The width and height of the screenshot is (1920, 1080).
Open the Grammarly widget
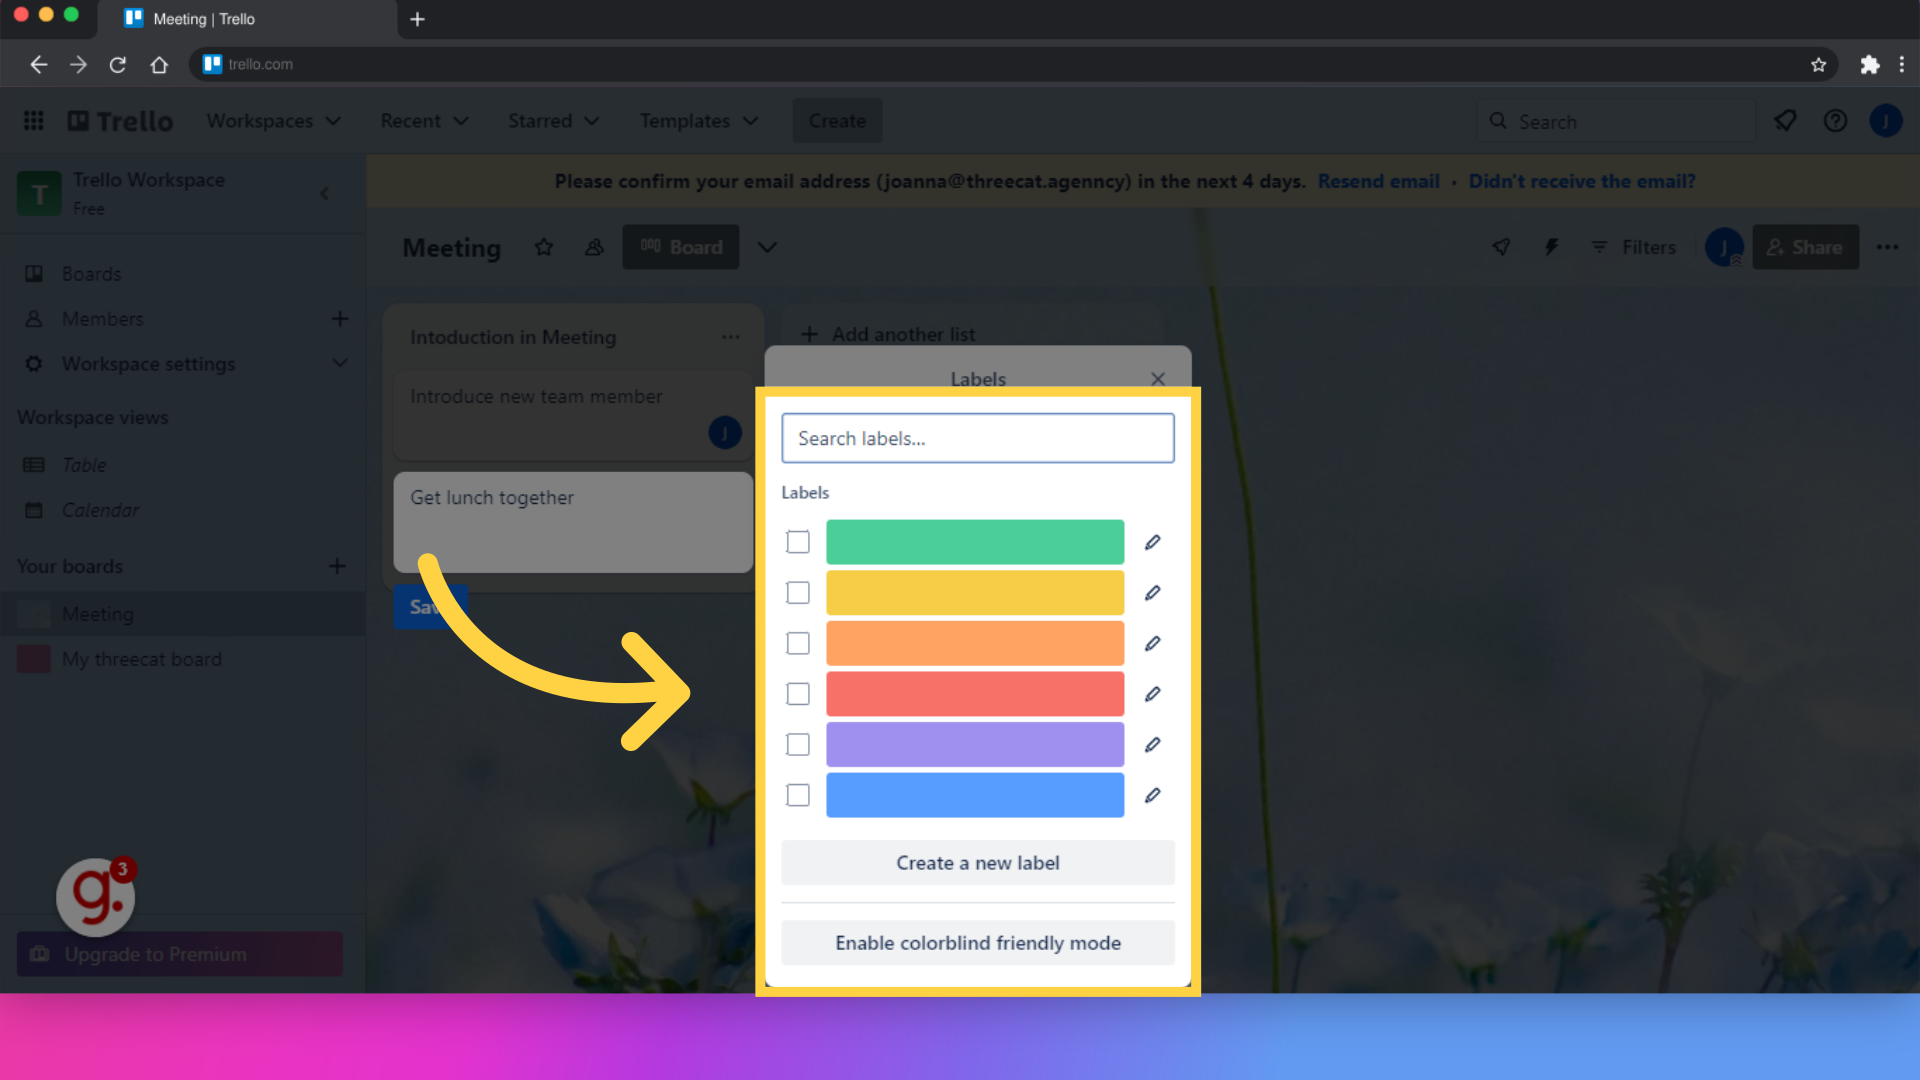(96, 897)
